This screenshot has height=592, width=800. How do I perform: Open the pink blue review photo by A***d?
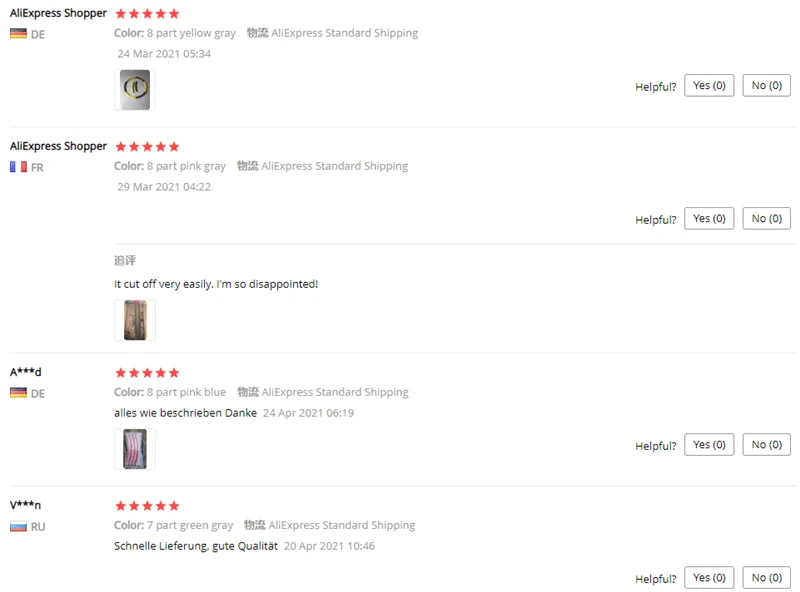135,449
